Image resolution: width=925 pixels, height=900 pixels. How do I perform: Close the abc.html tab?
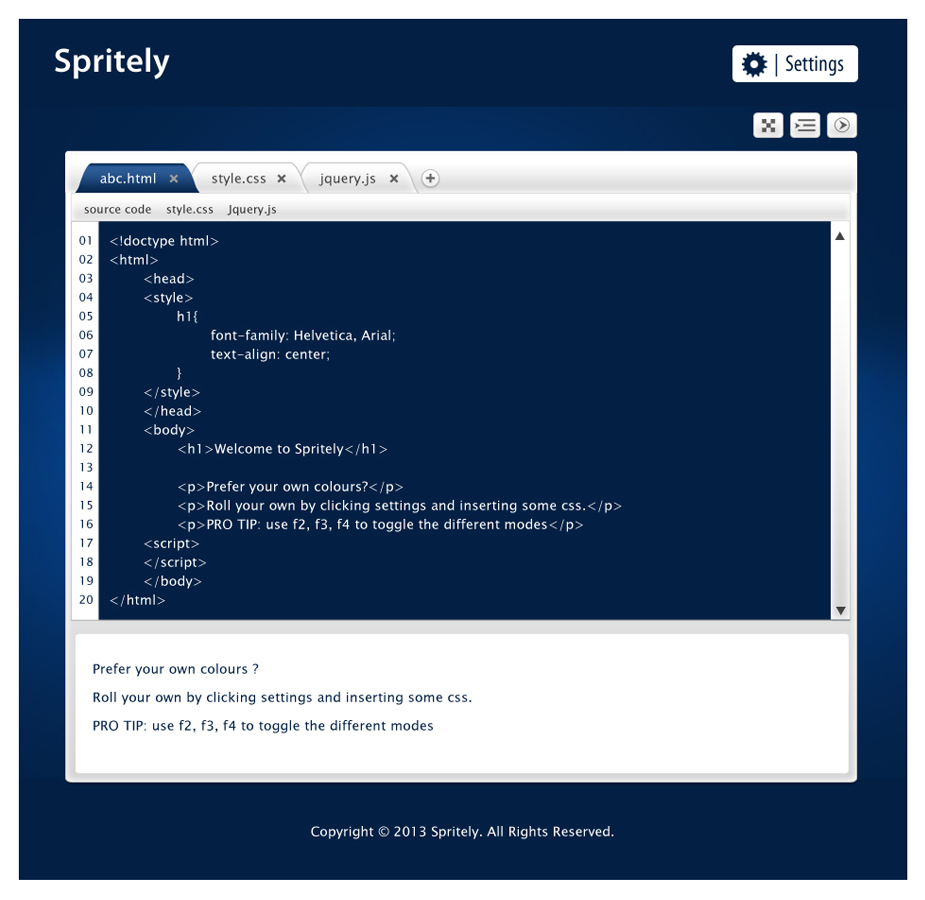point(173,179)
